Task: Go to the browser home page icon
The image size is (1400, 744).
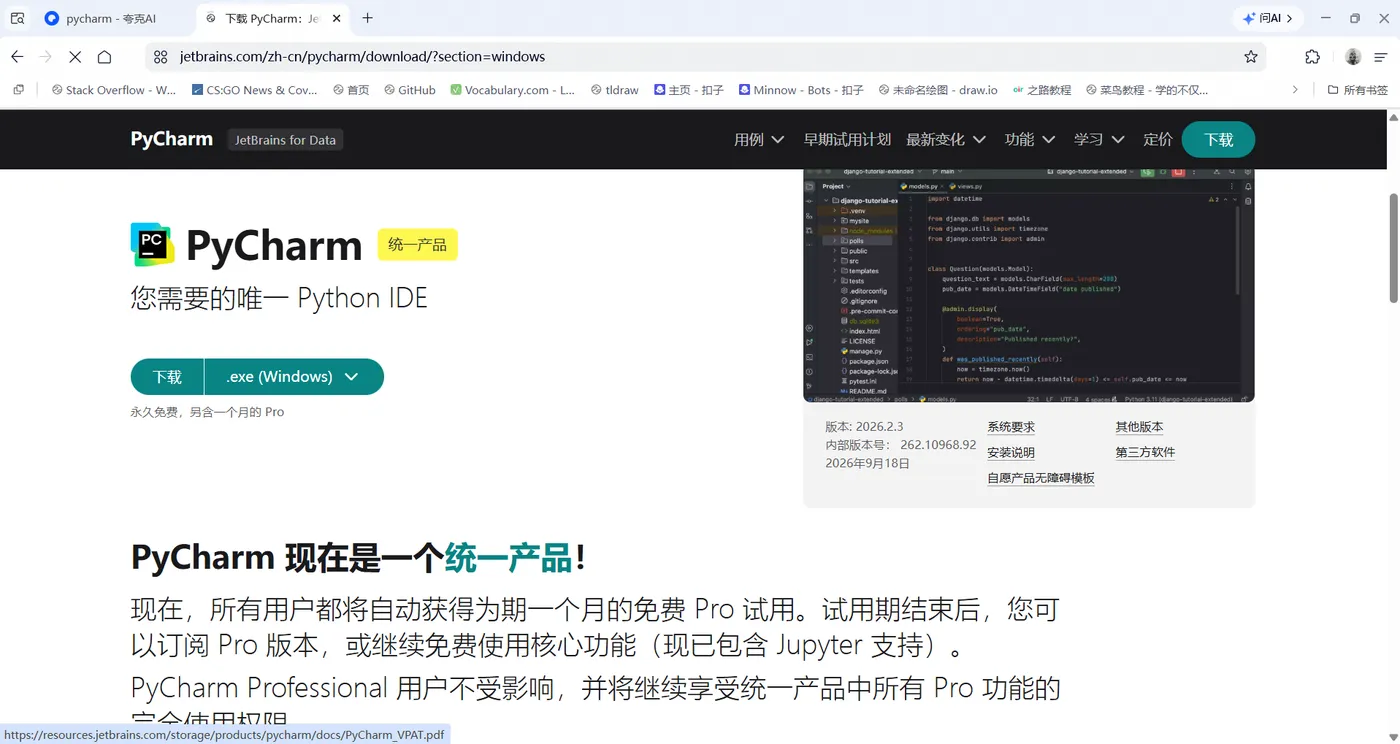Action: pos(104,57)
